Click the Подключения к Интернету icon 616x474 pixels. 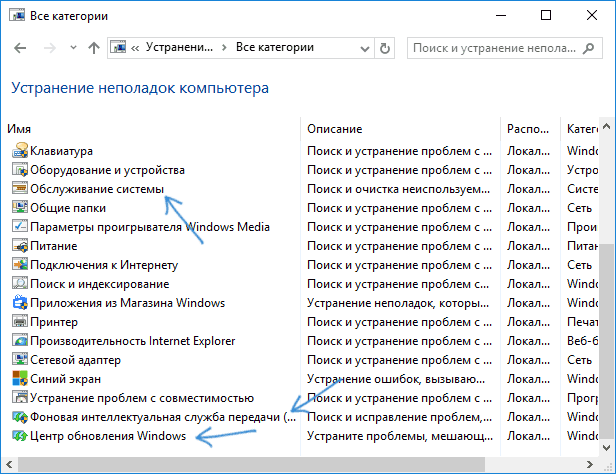click(20, 265)
